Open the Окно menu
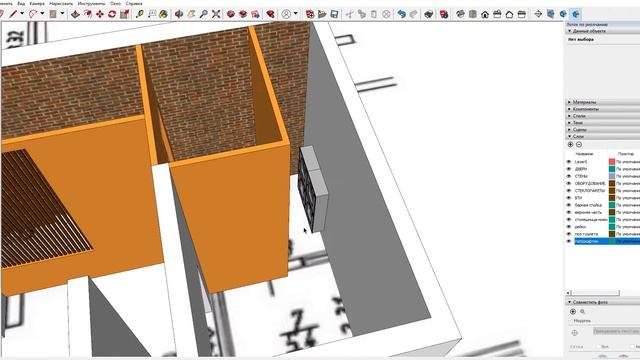The width and height of the screenshot is (640, 360). 116,3
